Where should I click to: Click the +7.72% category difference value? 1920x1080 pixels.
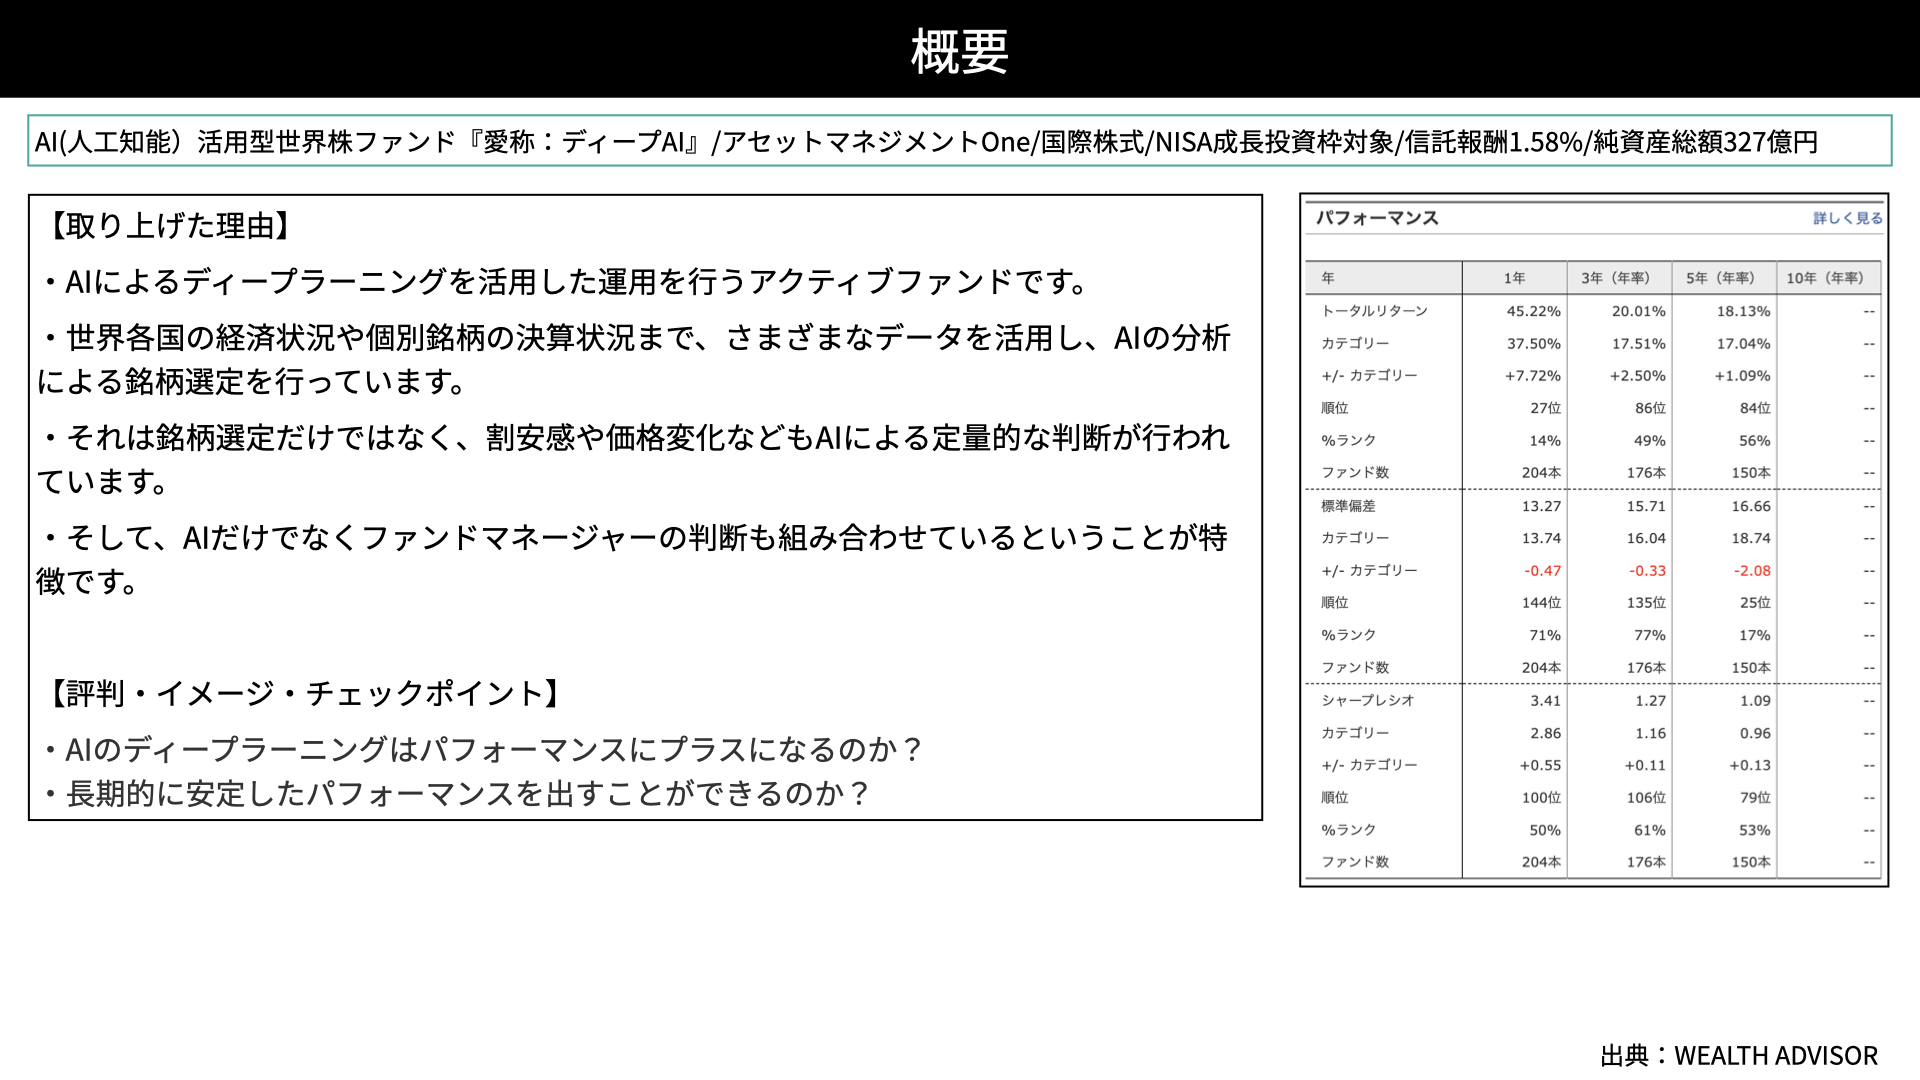[1533, 376]
